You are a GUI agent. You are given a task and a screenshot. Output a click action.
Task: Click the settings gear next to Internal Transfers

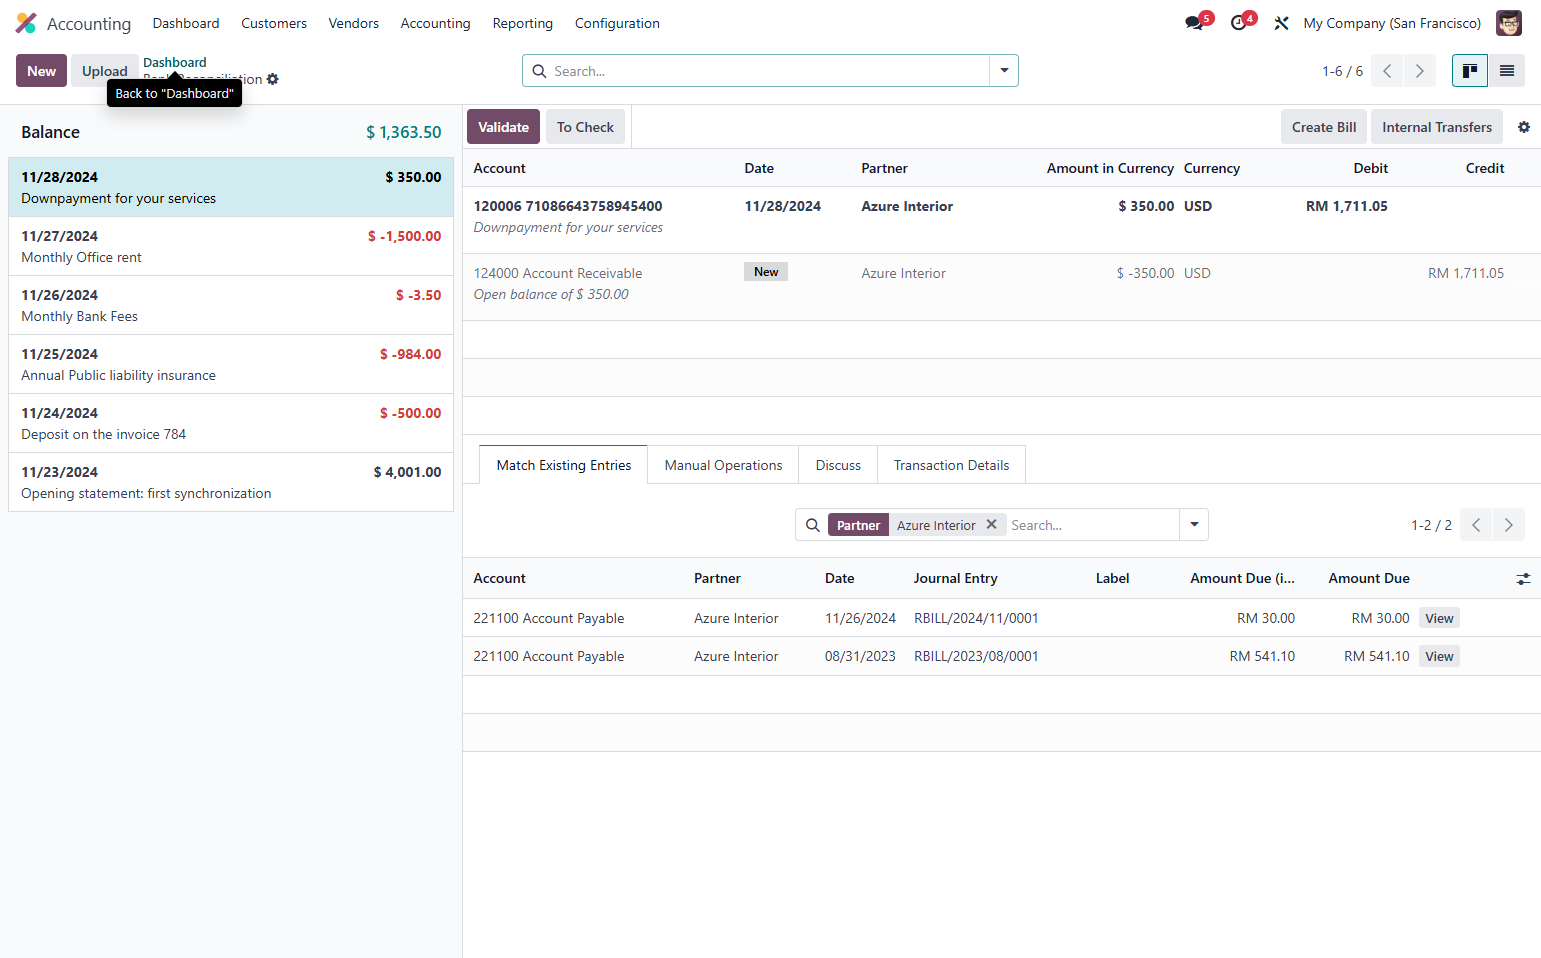tap(1524, 127)
